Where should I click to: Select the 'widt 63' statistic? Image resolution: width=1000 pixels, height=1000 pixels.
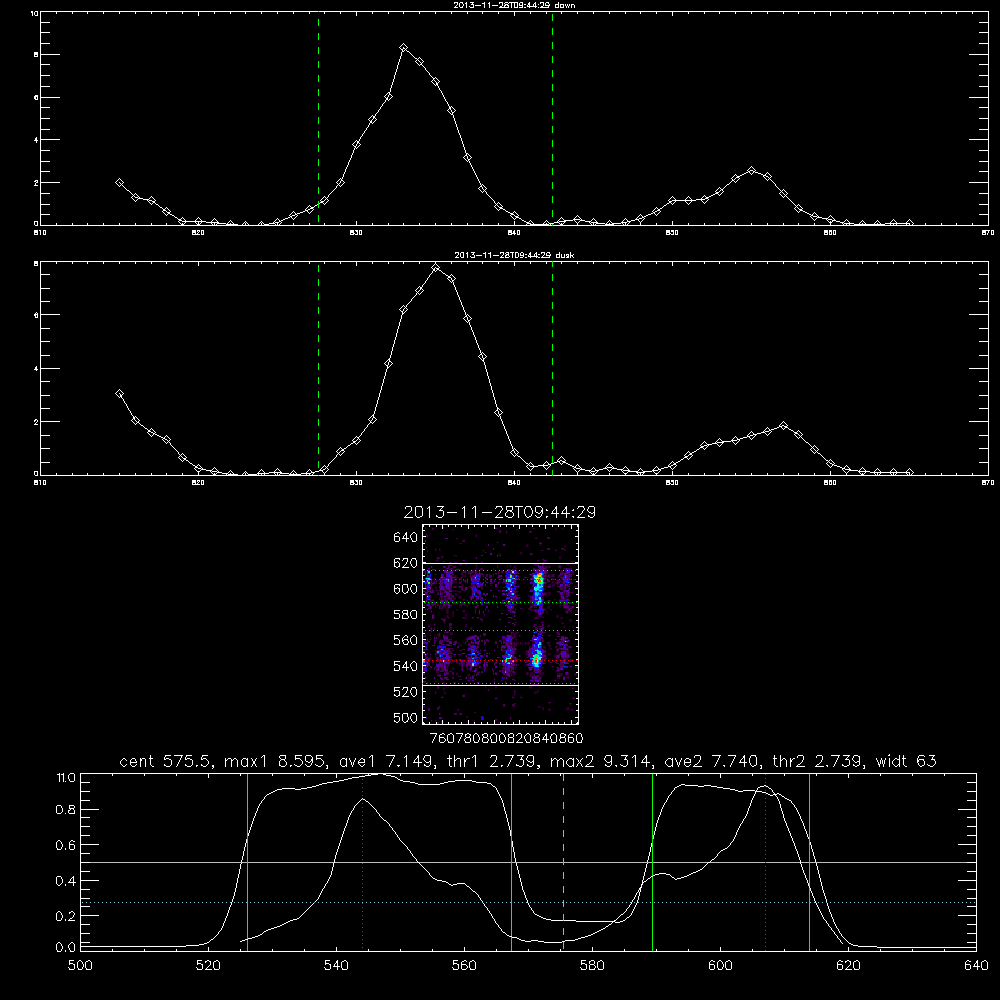[x=906, y=761]
